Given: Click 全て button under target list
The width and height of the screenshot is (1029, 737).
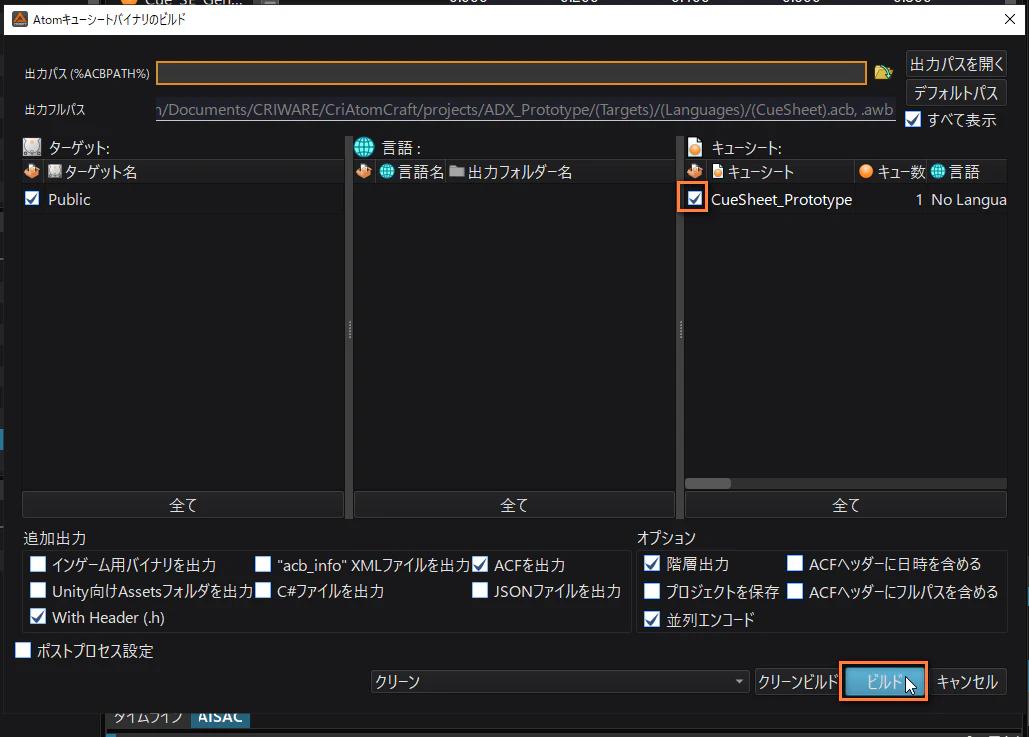Looking at the screenshot, I should coord(183,505).
